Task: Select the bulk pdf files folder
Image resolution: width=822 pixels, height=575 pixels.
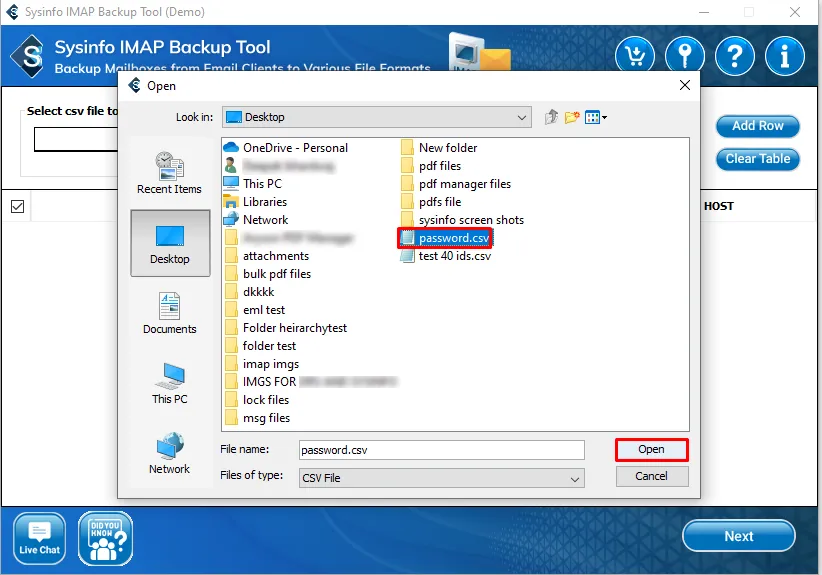Action: tap(267, 274)
